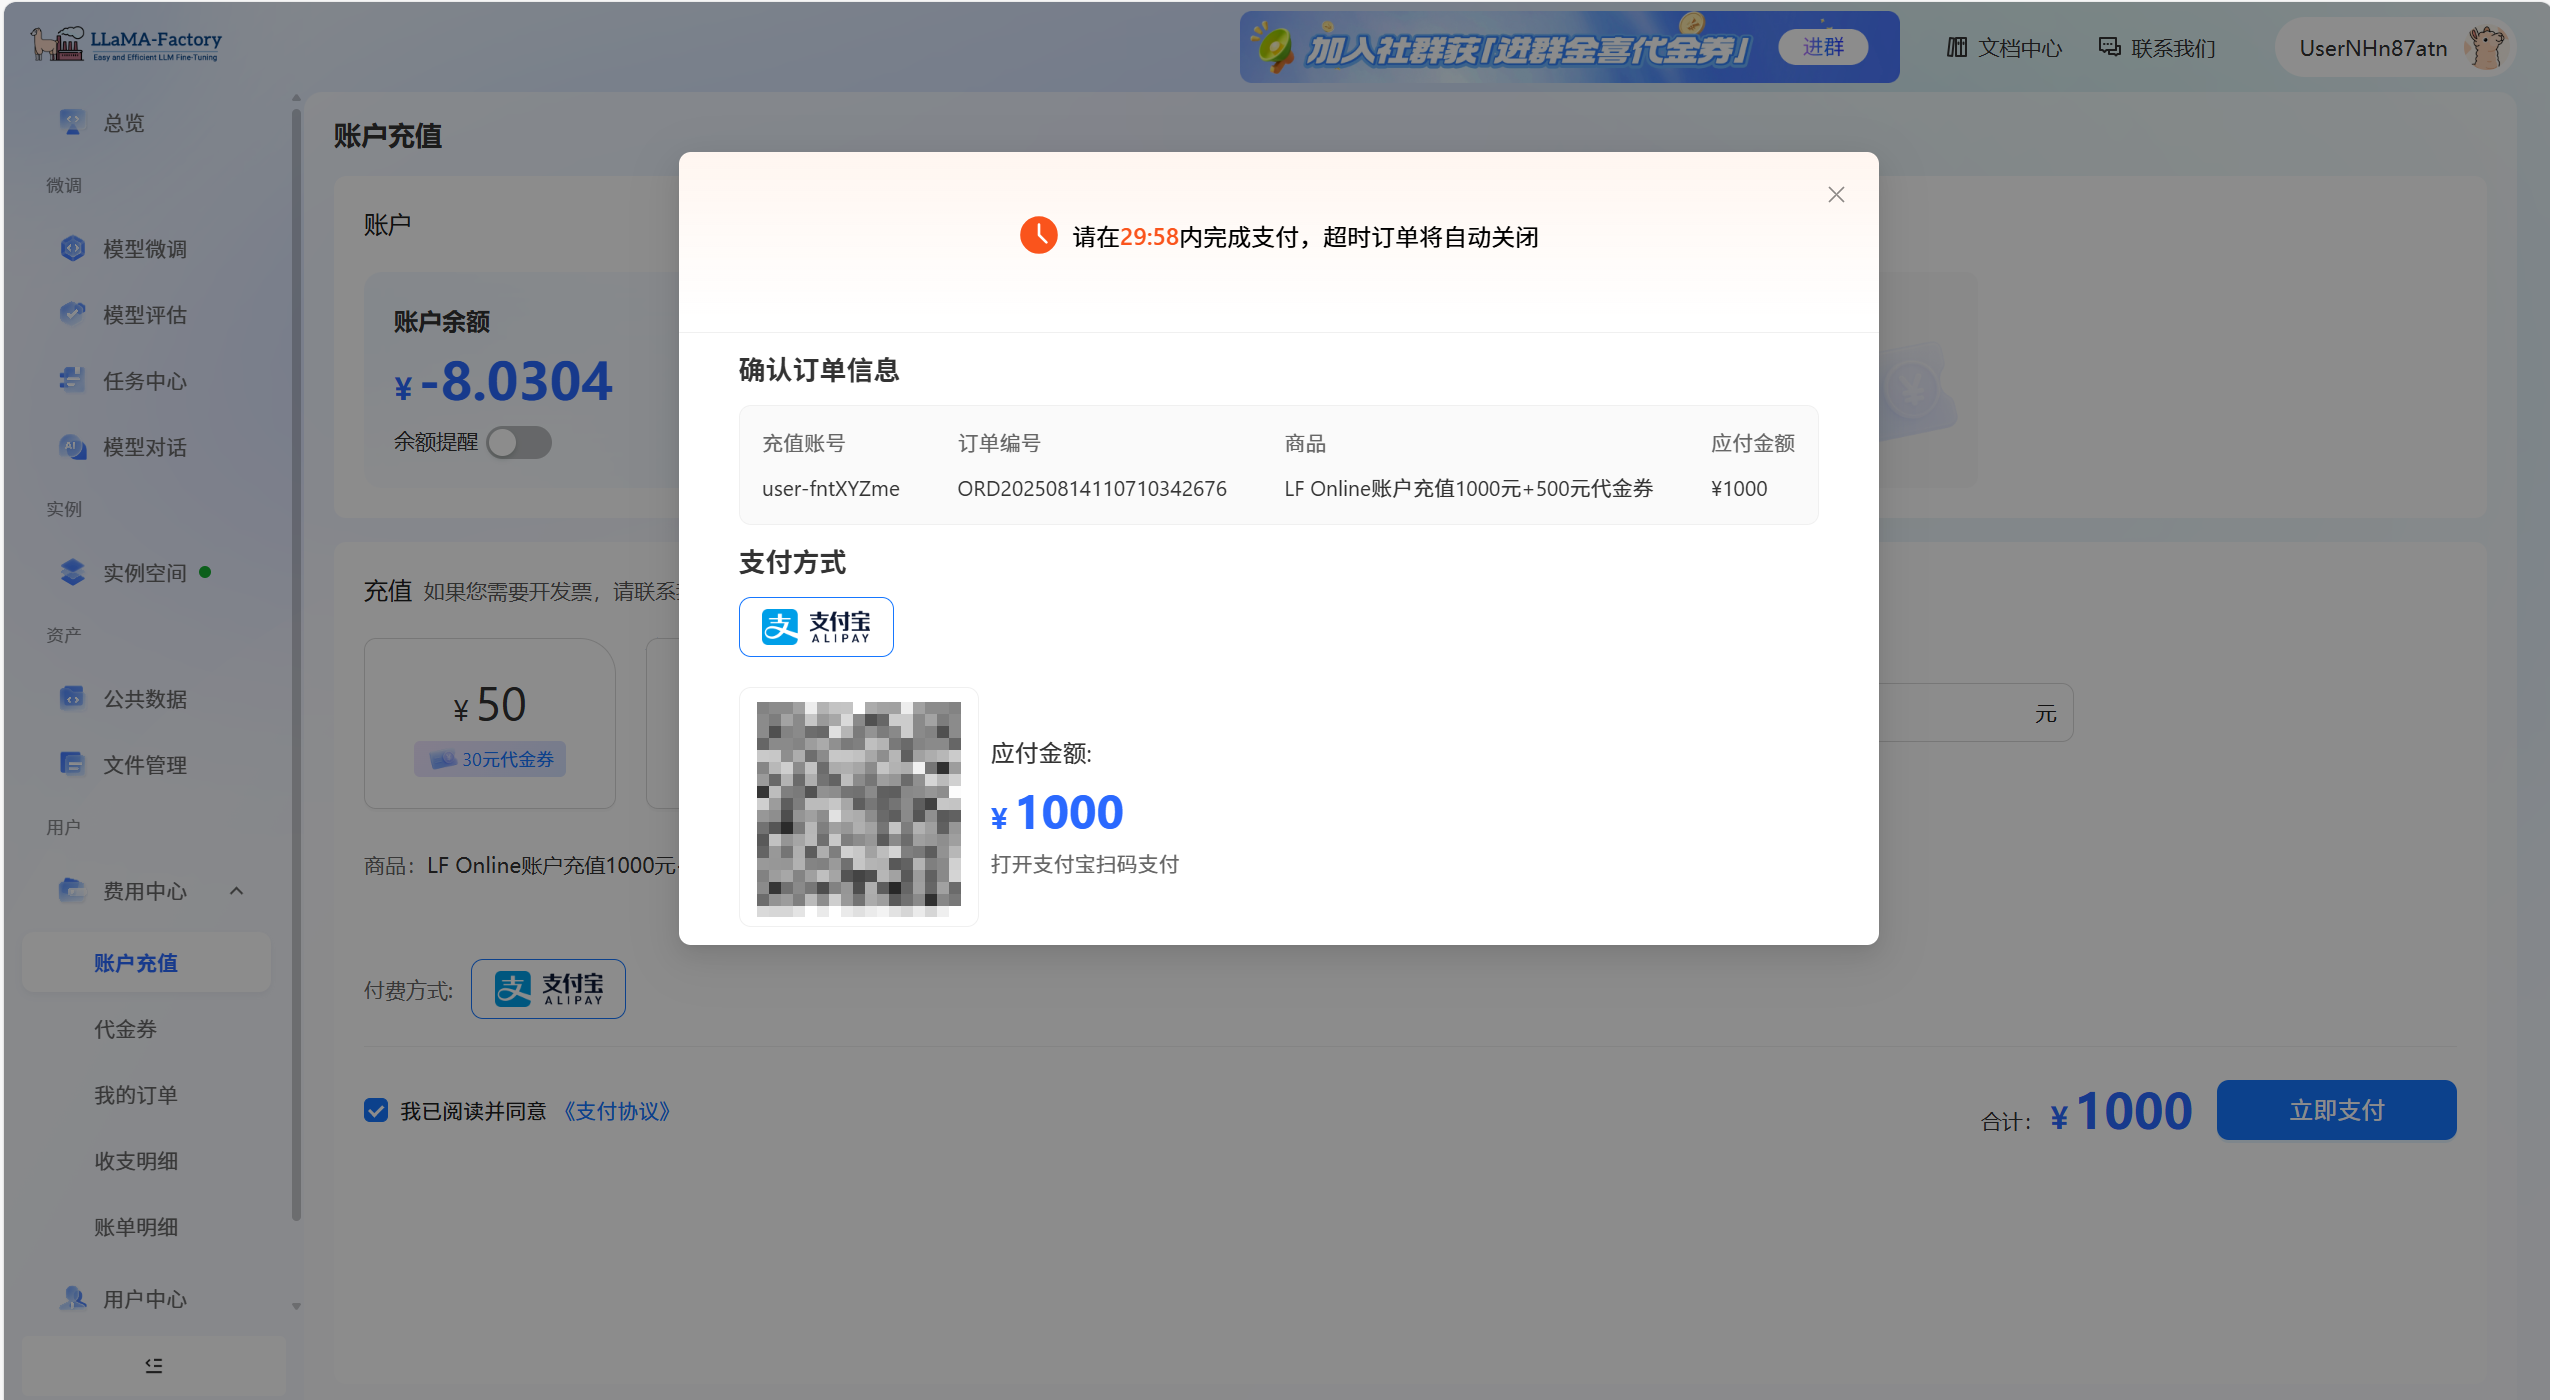Open 任务中心 task center icon
This screenshot has width=2550, height=1400.
[x=72, y=380]
